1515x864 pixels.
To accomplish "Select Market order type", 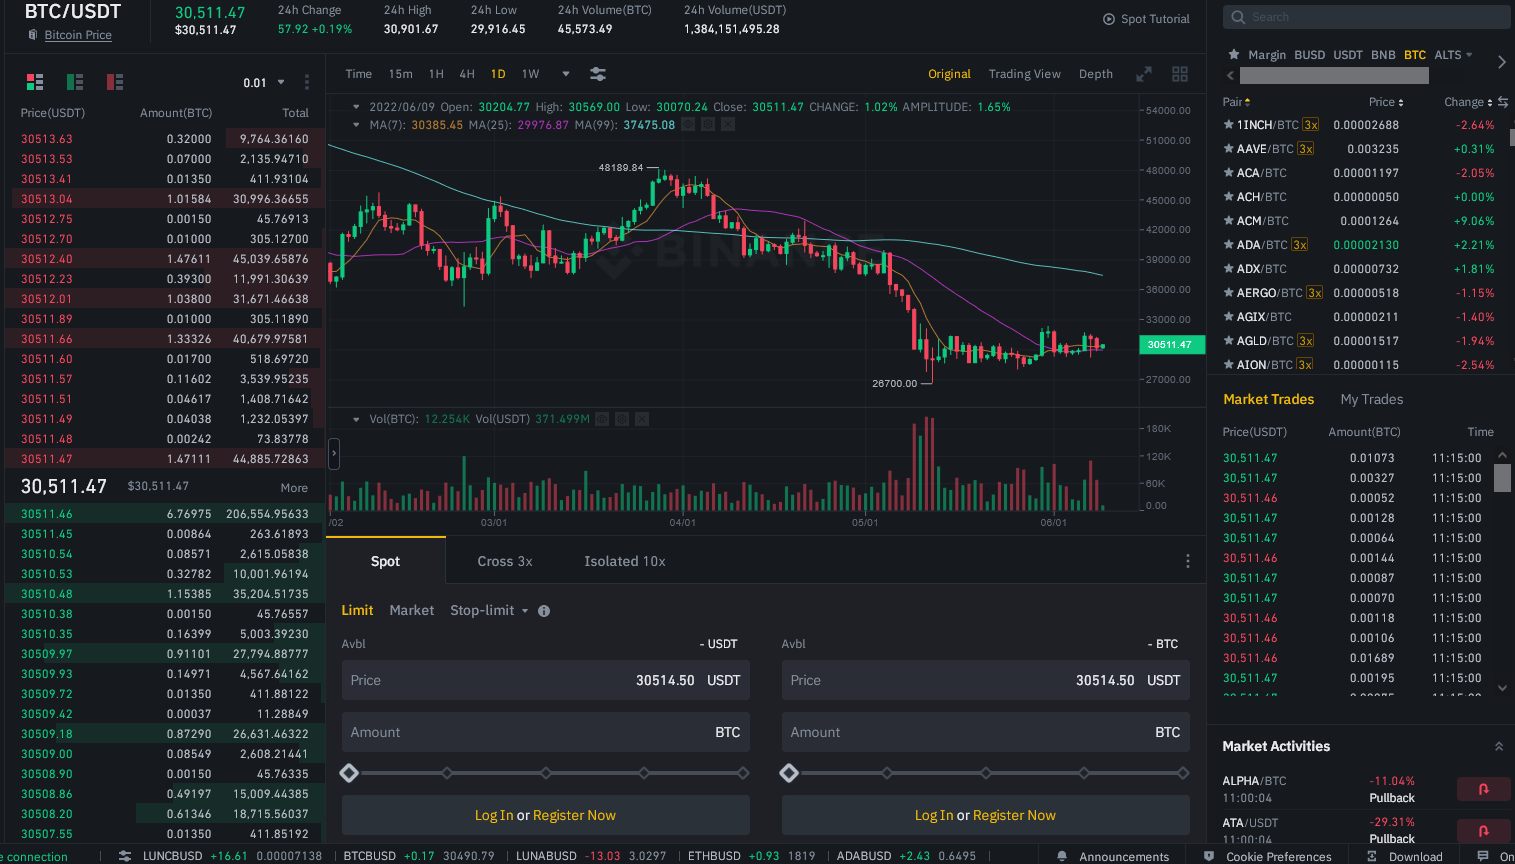I will coord(412,610).
